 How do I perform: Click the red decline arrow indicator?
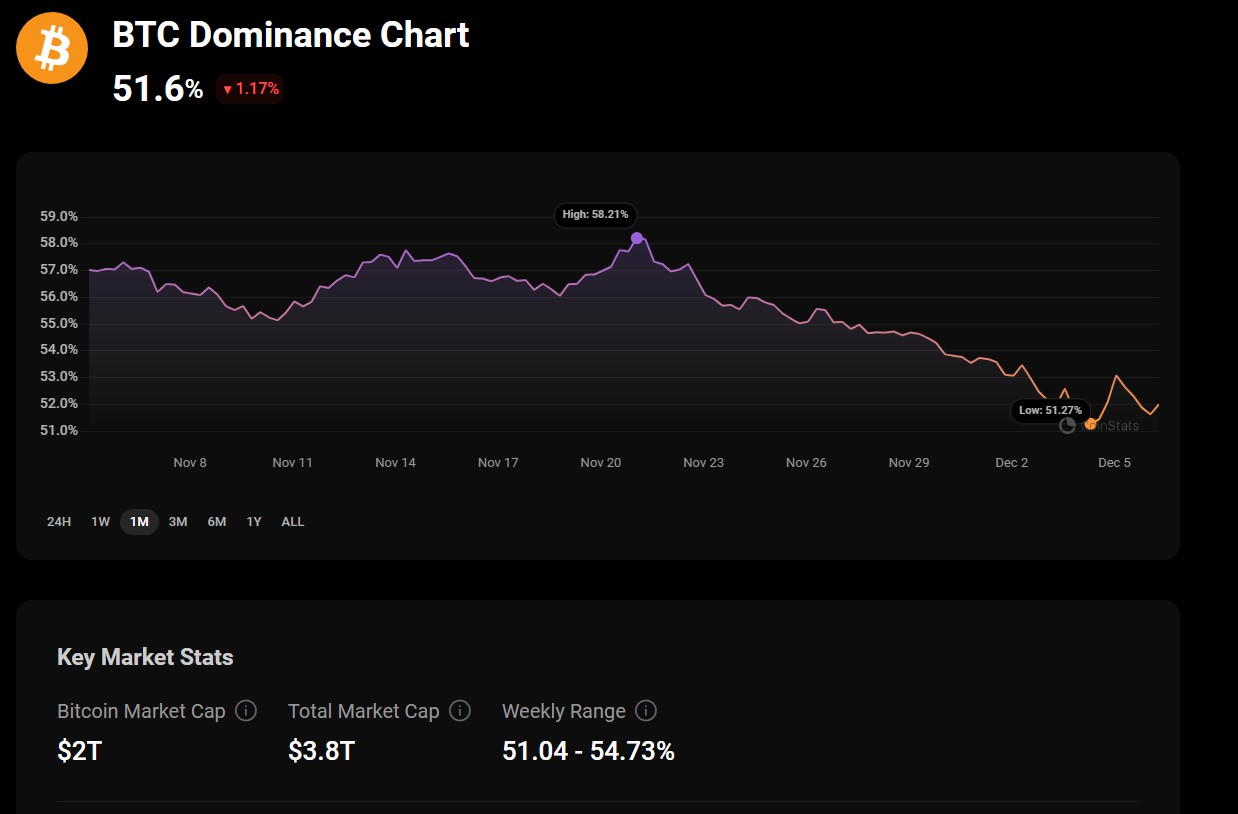coord(229,89)
